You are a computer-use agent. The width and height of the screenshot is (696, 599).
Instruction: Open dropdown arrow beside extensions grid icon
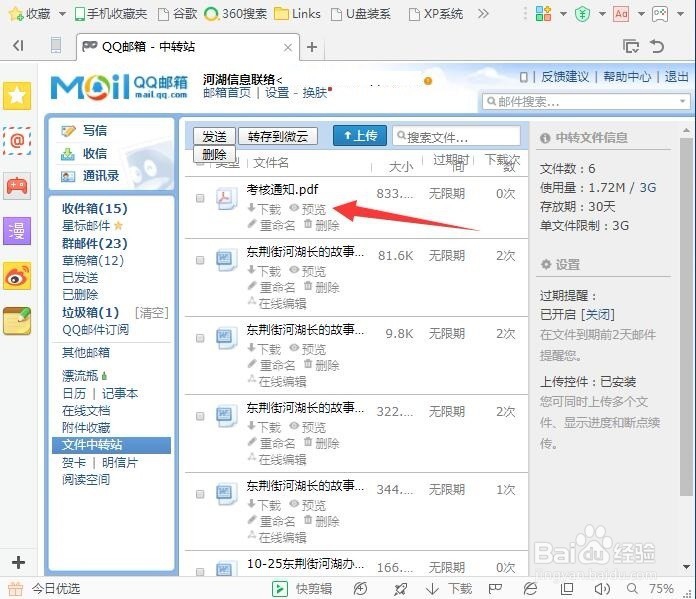click(x=563, y=14)
